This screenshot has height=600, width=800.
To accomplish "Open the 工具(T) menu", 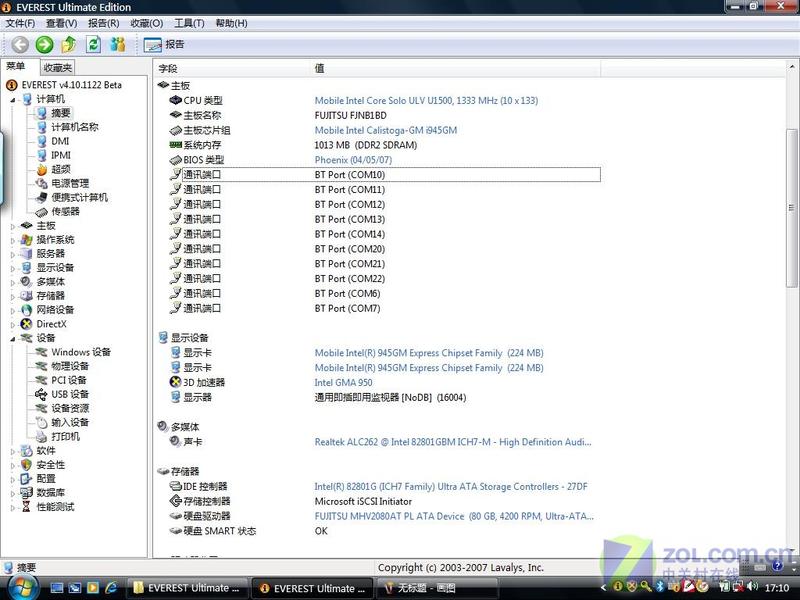I will pos(189,23).
